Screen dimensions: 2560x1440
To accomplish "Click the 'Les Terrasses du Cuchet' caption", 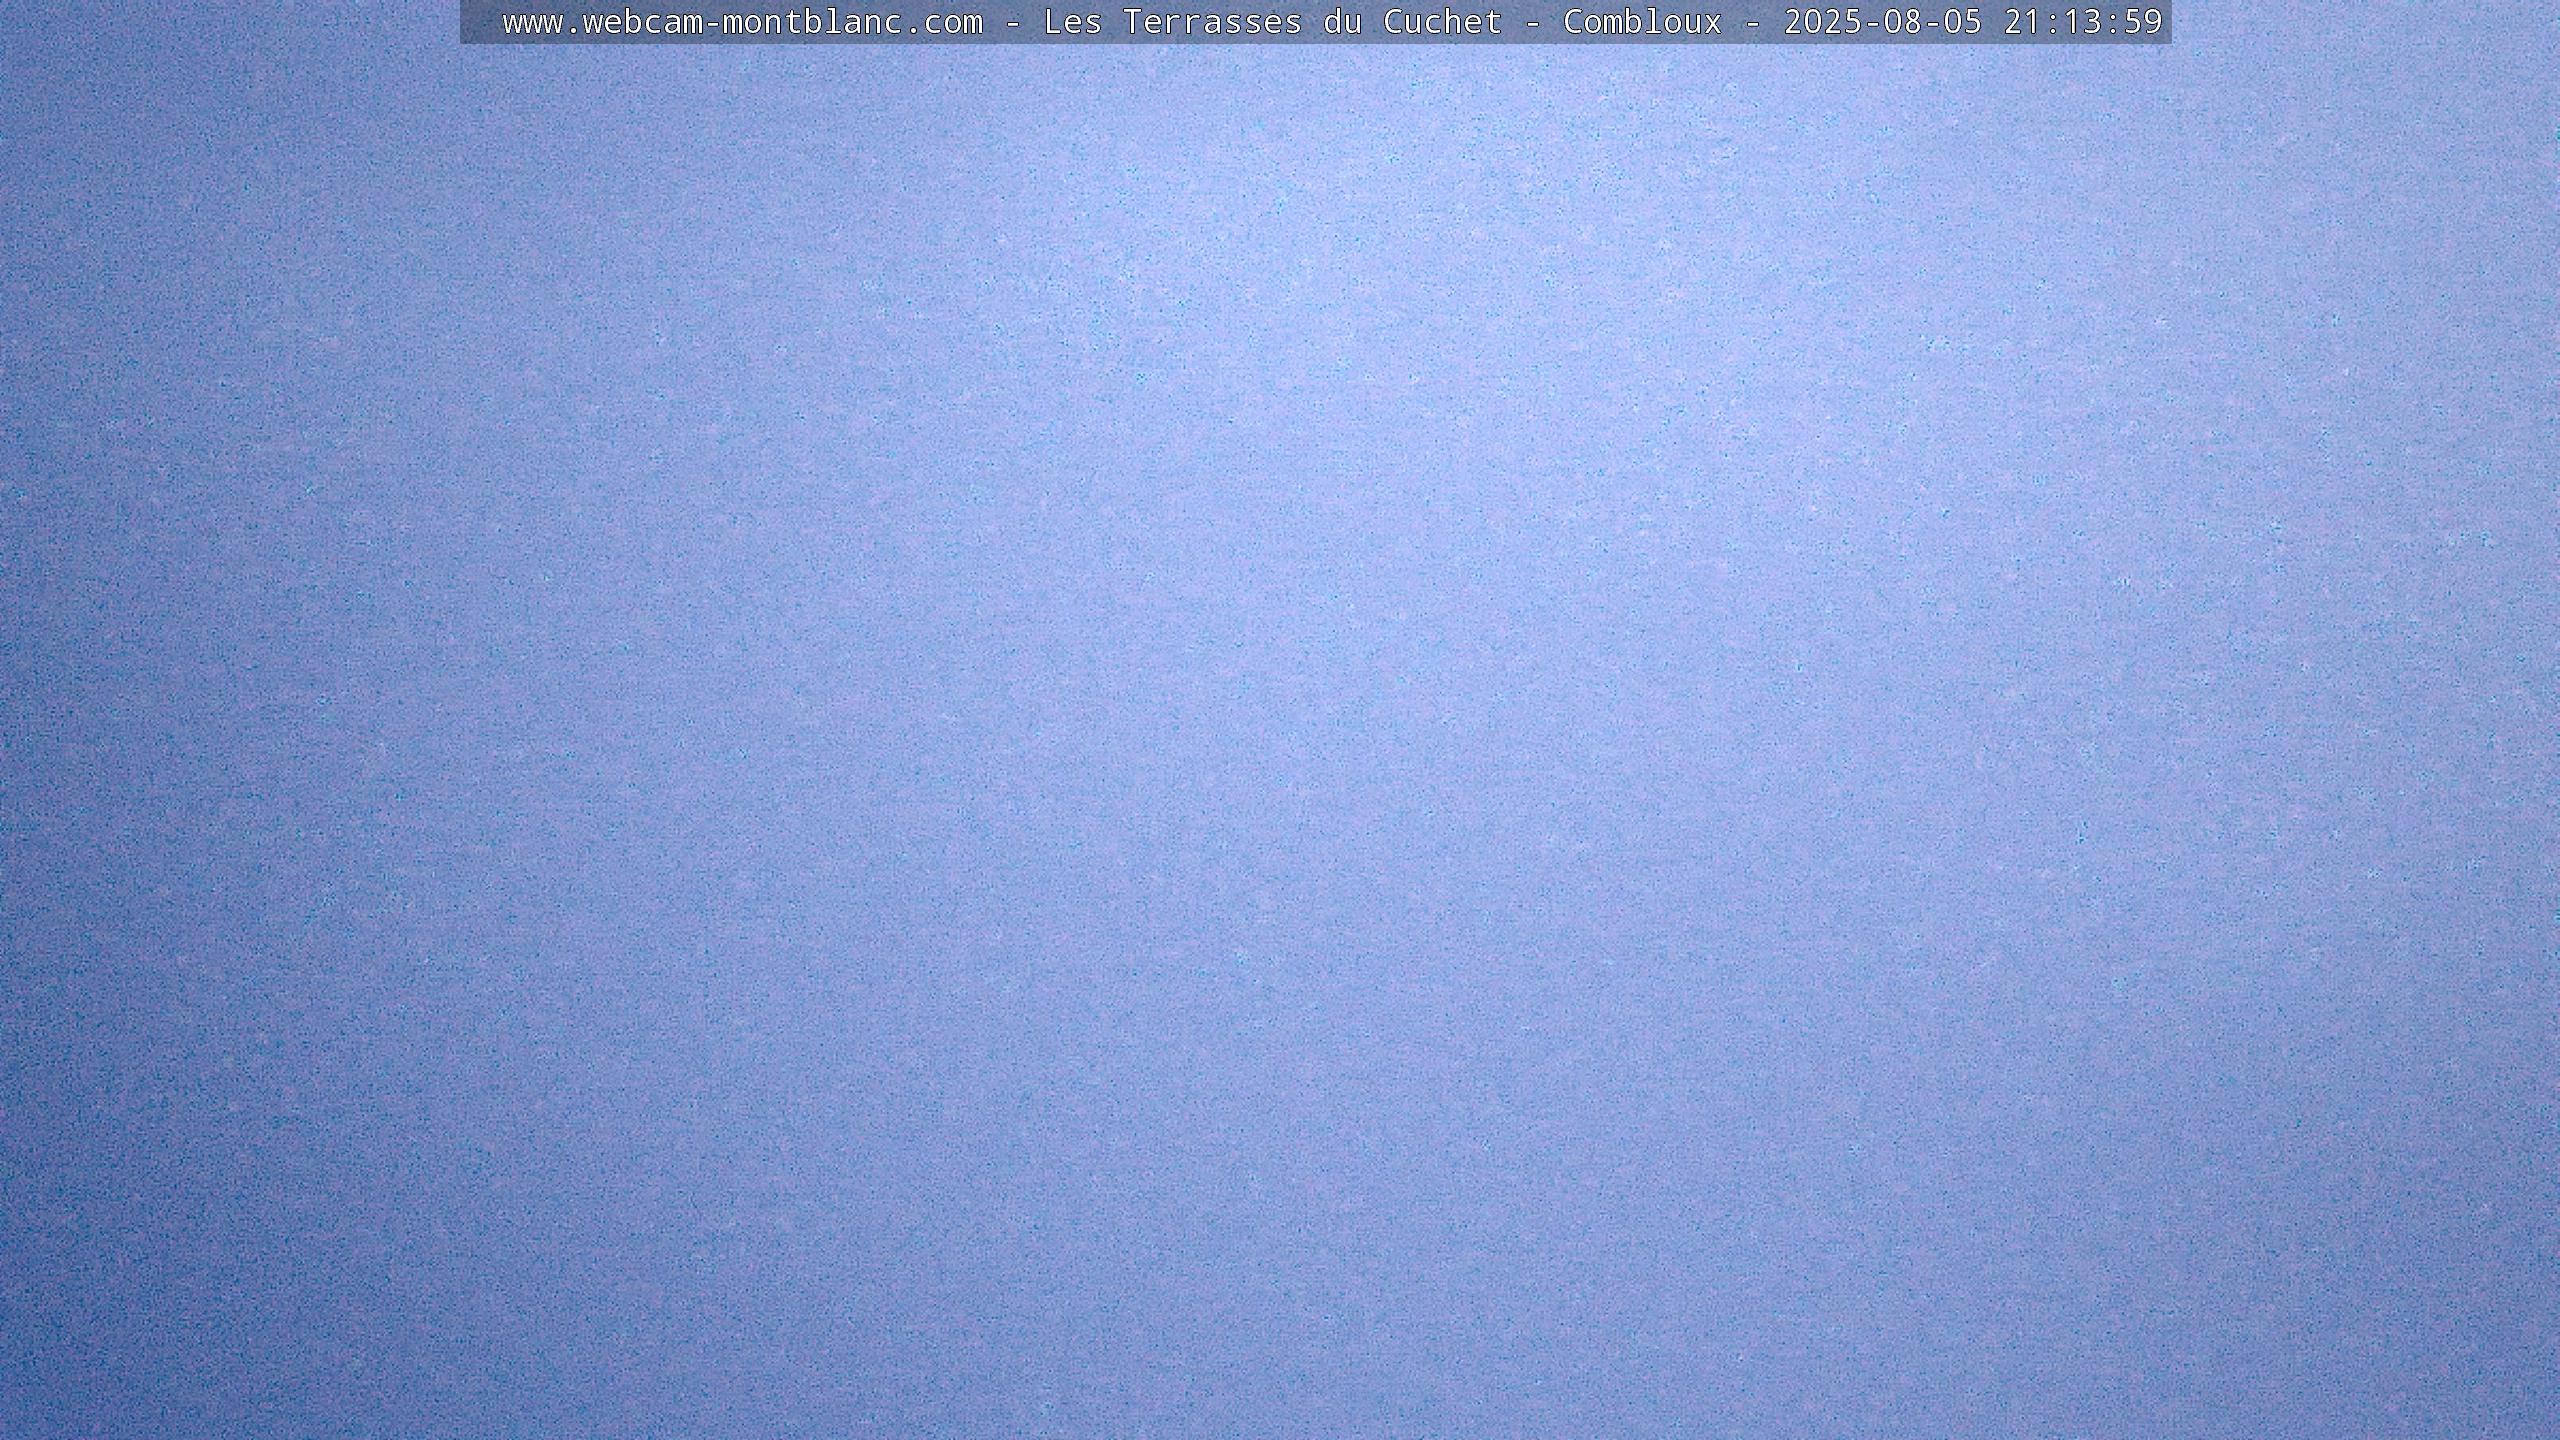I will pyautogui.click(x=1272, y=22).
